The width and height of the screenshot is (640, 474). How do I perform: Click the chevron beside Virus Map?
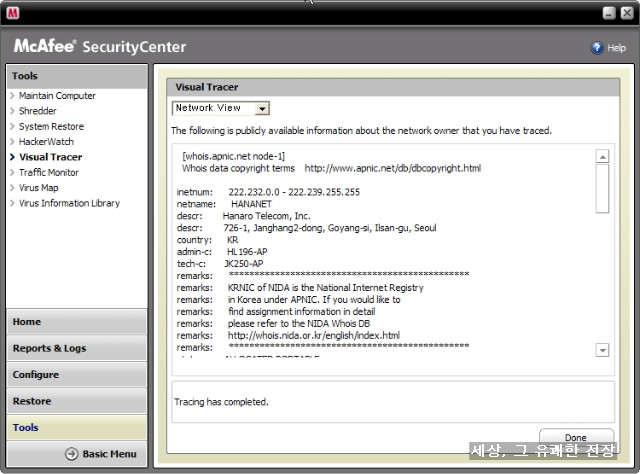pos(12,188)
